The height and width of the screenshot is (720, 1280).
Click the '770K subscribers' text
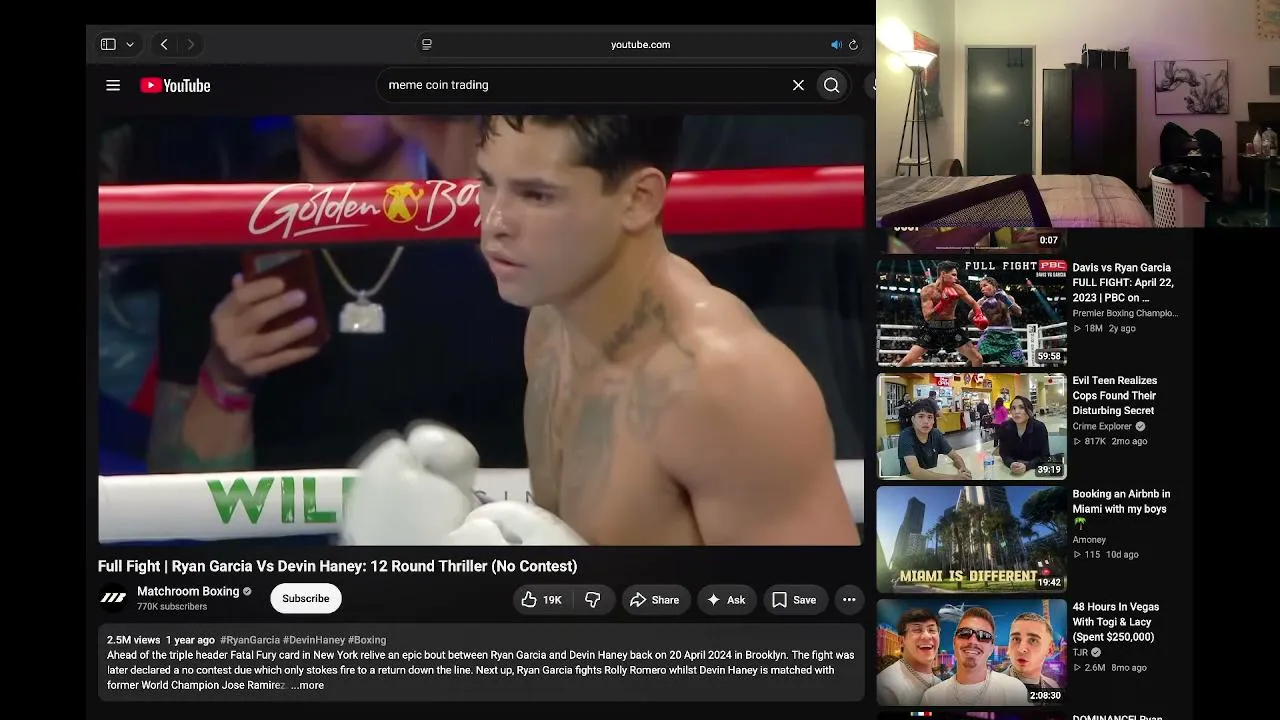point(172,607)
